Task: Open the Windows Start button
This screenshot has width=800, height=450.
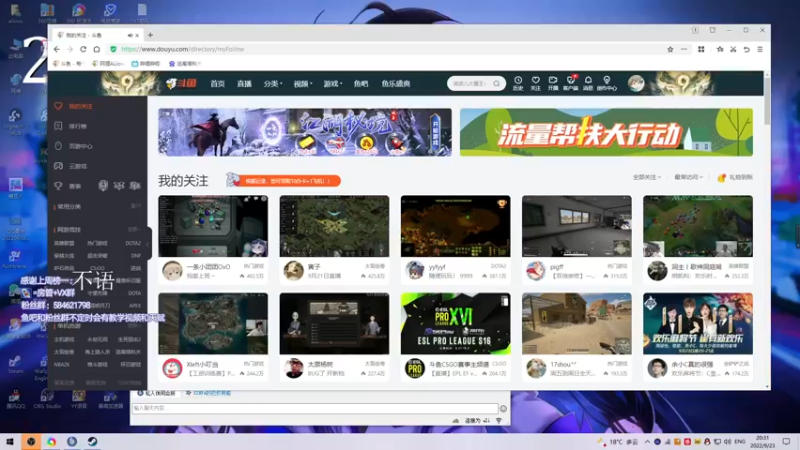Action: point(10,442)
